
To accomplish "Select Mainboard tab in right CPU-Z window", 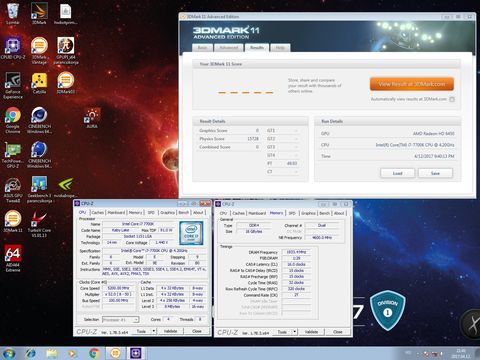I will click(x=257, y=213).
